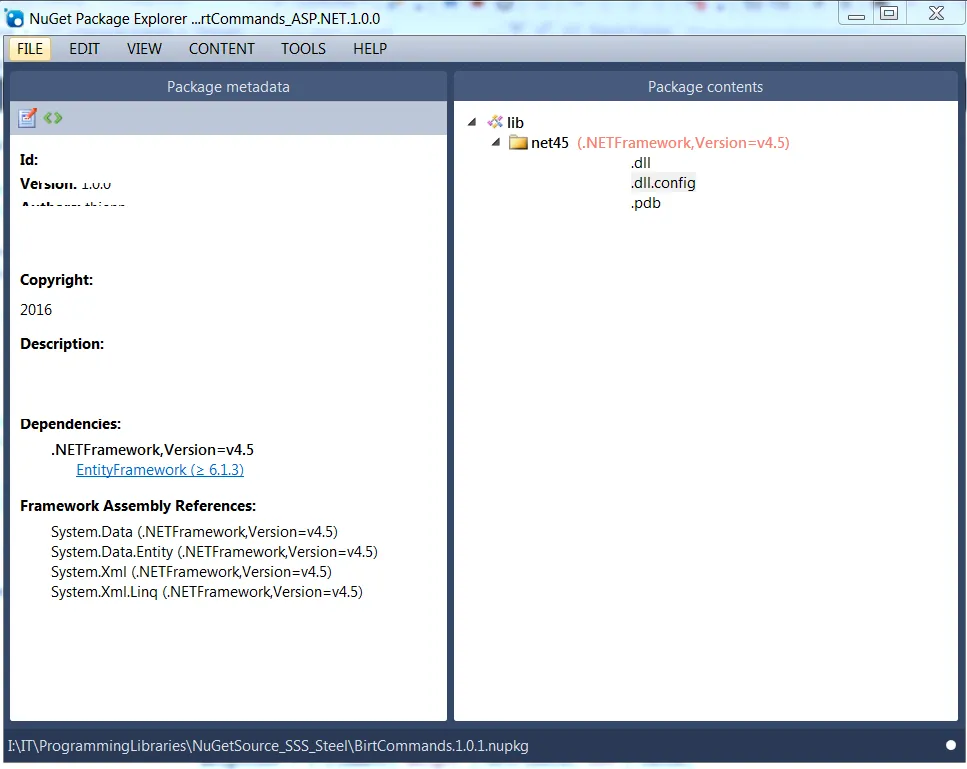The width and height of the screenshot is (967, 769).
Task: Click the white status indicator dot
Action: pos(951,745)
